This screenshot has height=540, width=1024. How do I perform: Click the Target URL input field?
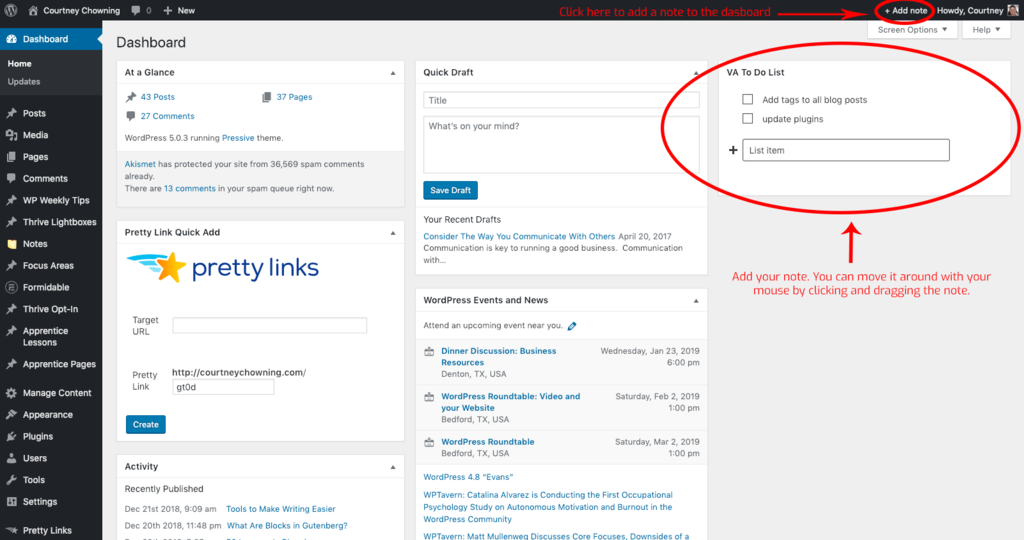click(270, 325)
